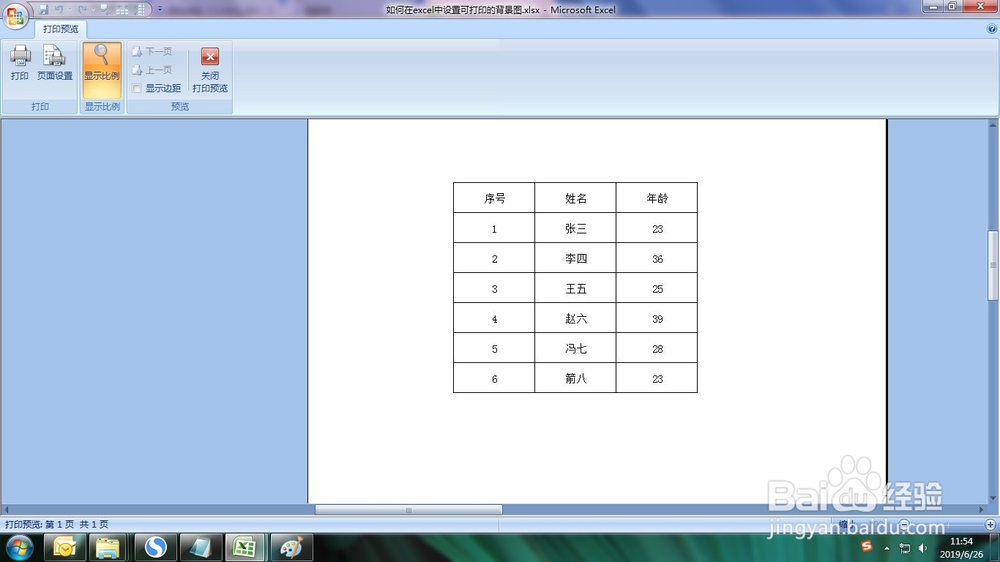Go to 上一页 previous page
Viewport: 1000px width, 562px height.
click(152, 70)
